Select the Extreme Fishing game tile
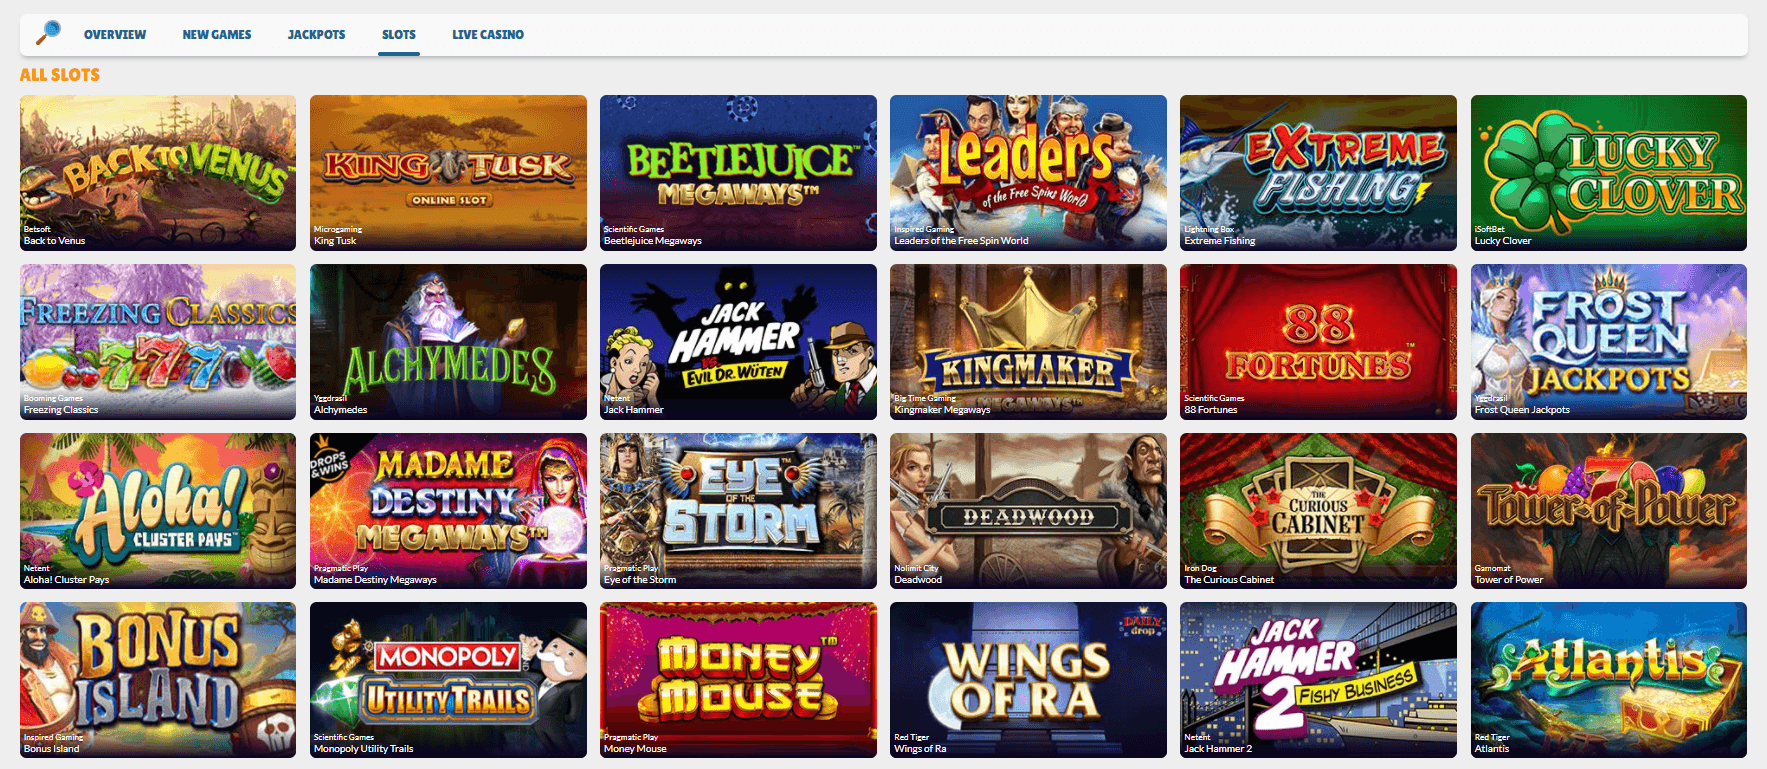This screenshot has width=1767, height=769. [1318, 173]
